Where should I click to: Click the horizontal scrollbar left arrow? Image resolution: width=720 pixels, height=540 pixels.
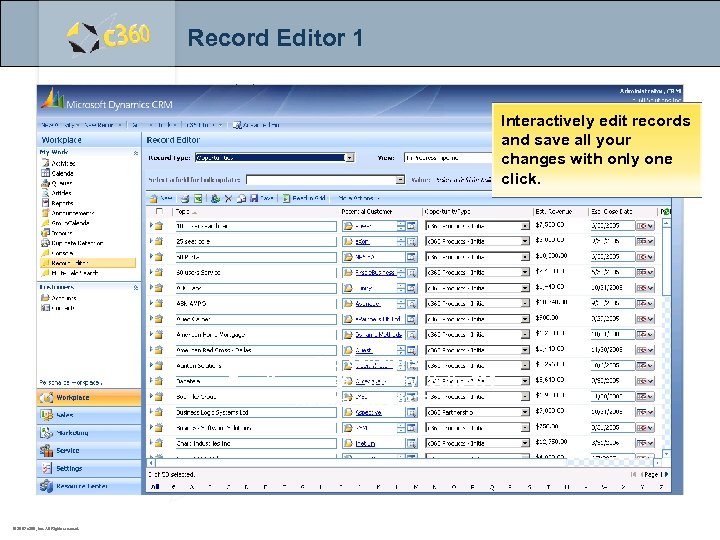pos(151,463)
